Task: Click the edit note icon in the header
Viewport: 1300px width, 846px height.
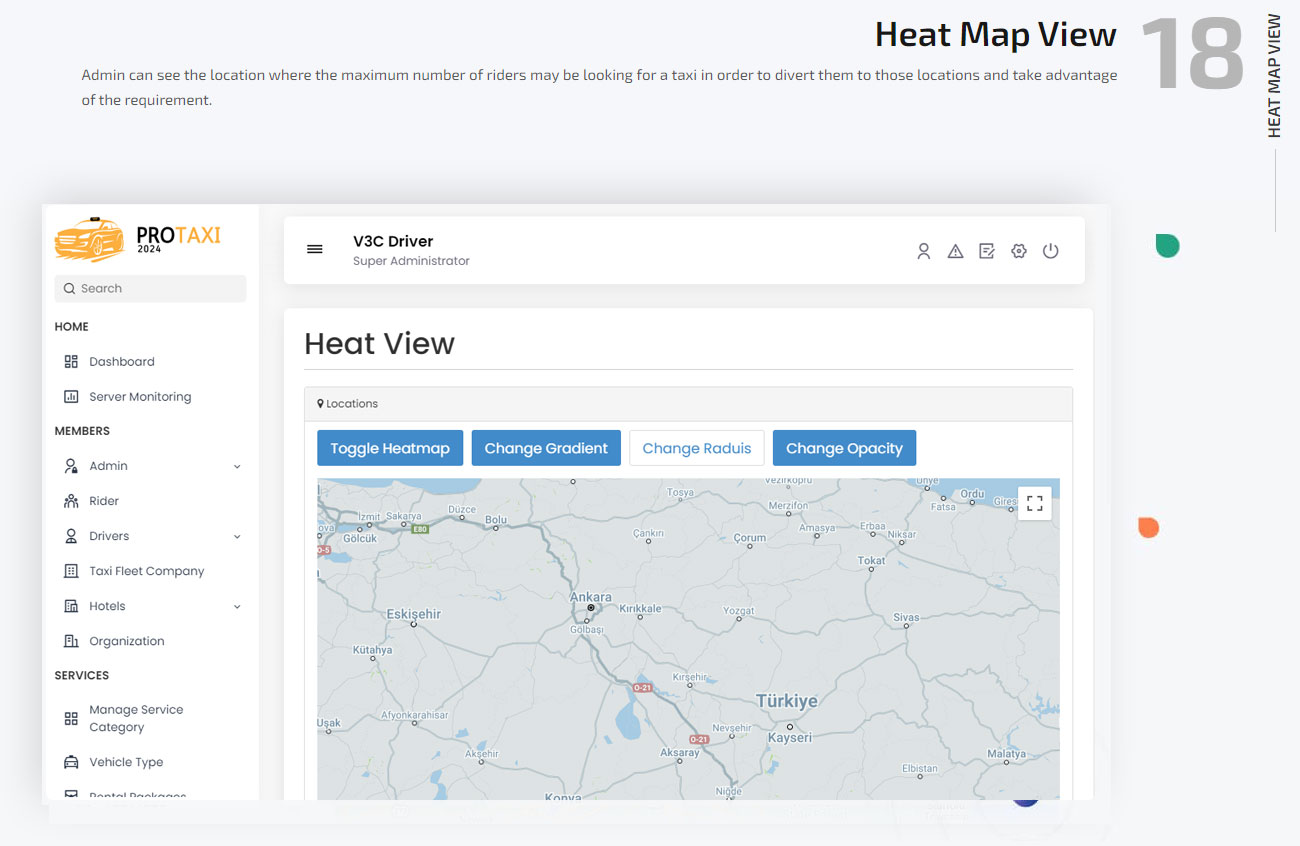Action: (987, 251)
